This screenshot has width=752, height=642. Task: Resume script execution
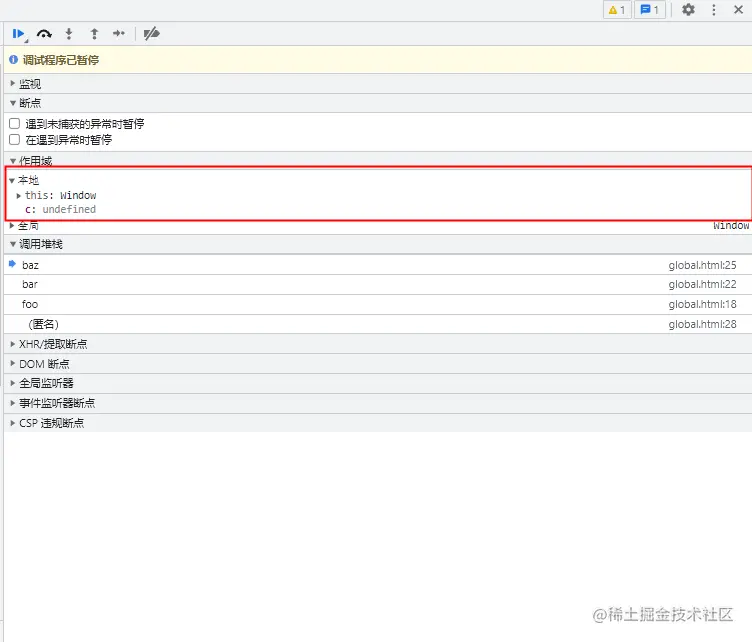(18, 34)
